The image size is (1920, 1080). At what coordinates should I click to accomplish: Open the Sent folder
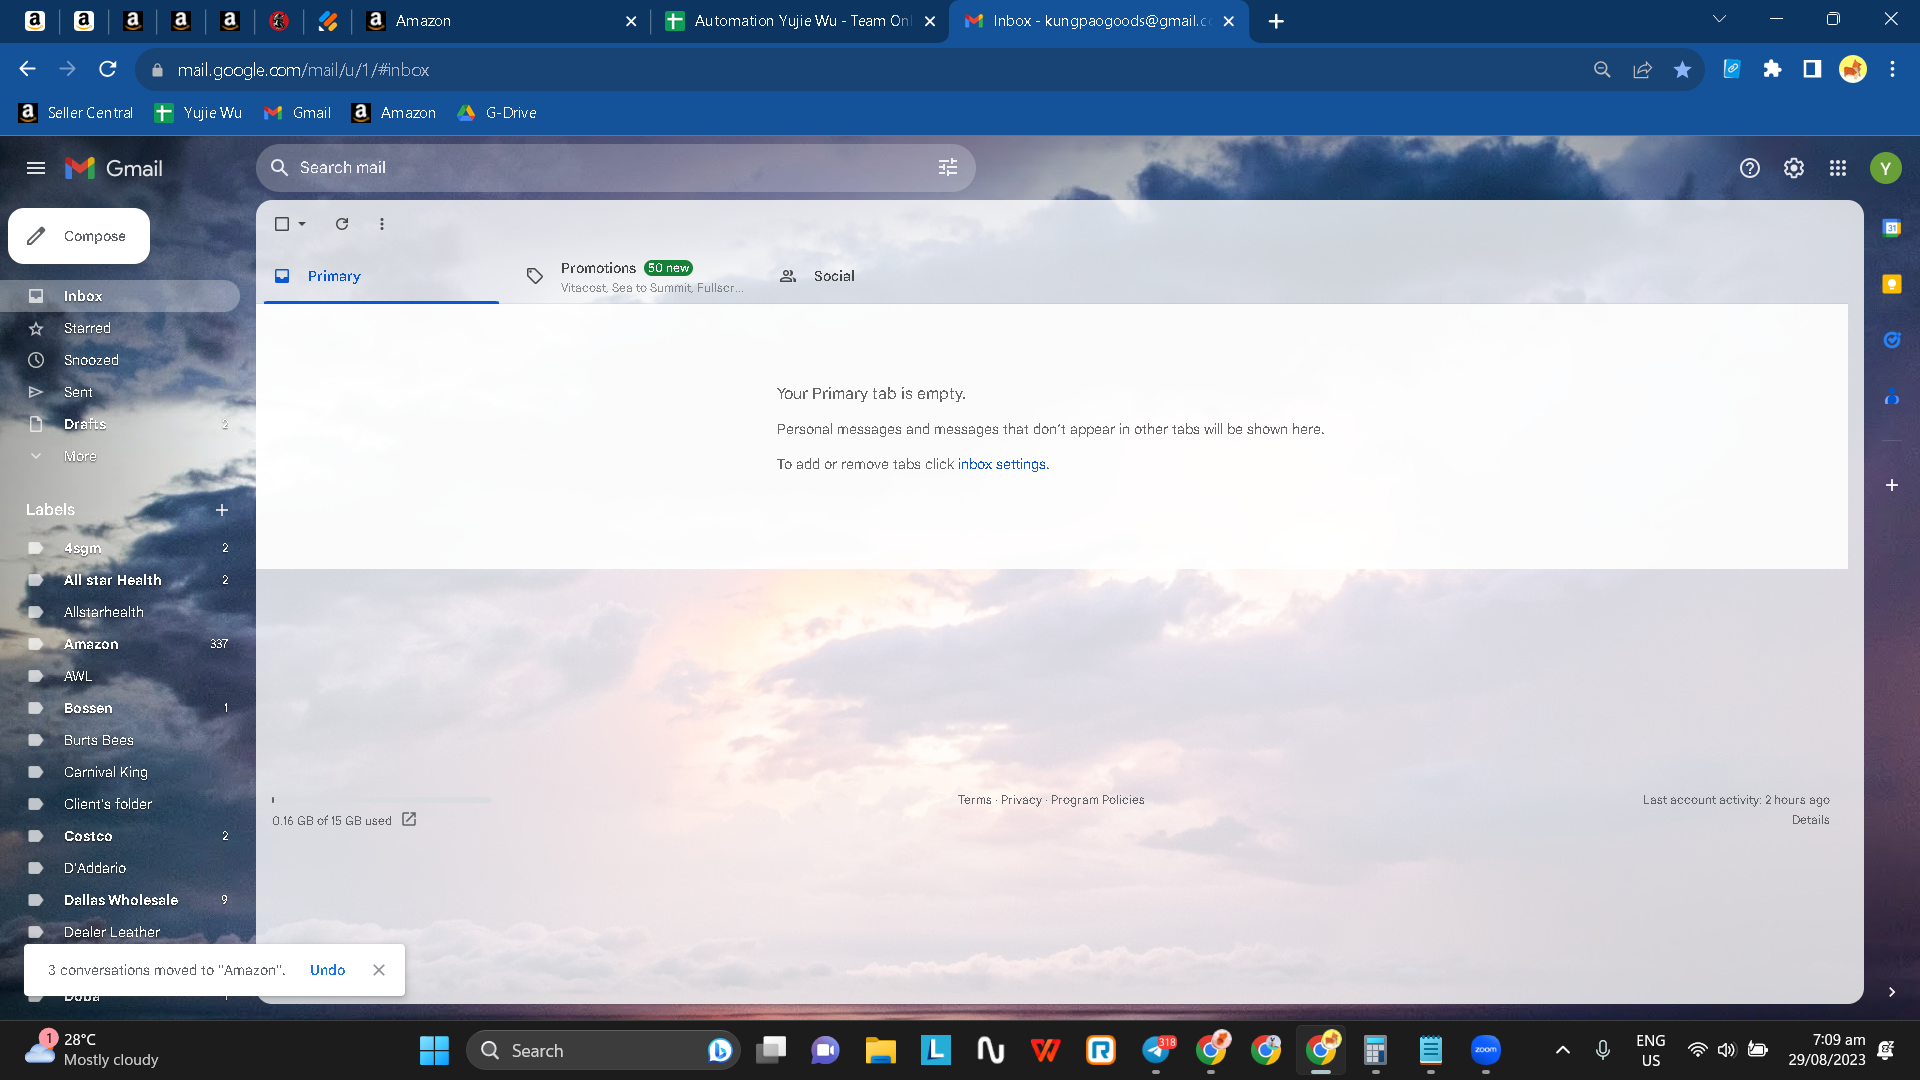pos(120,392)
